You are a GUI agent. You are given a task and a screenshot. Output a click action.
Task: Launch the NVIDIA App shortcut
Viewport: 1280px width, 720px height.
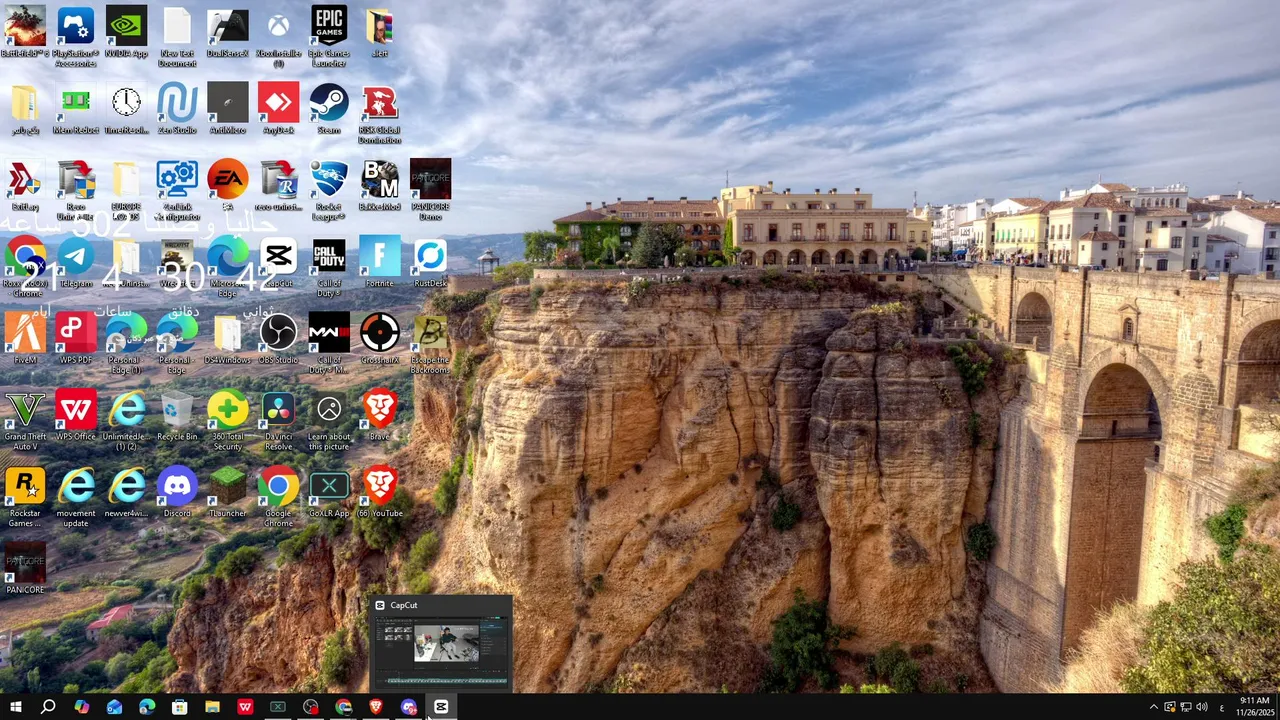click(x=126, y=34)
